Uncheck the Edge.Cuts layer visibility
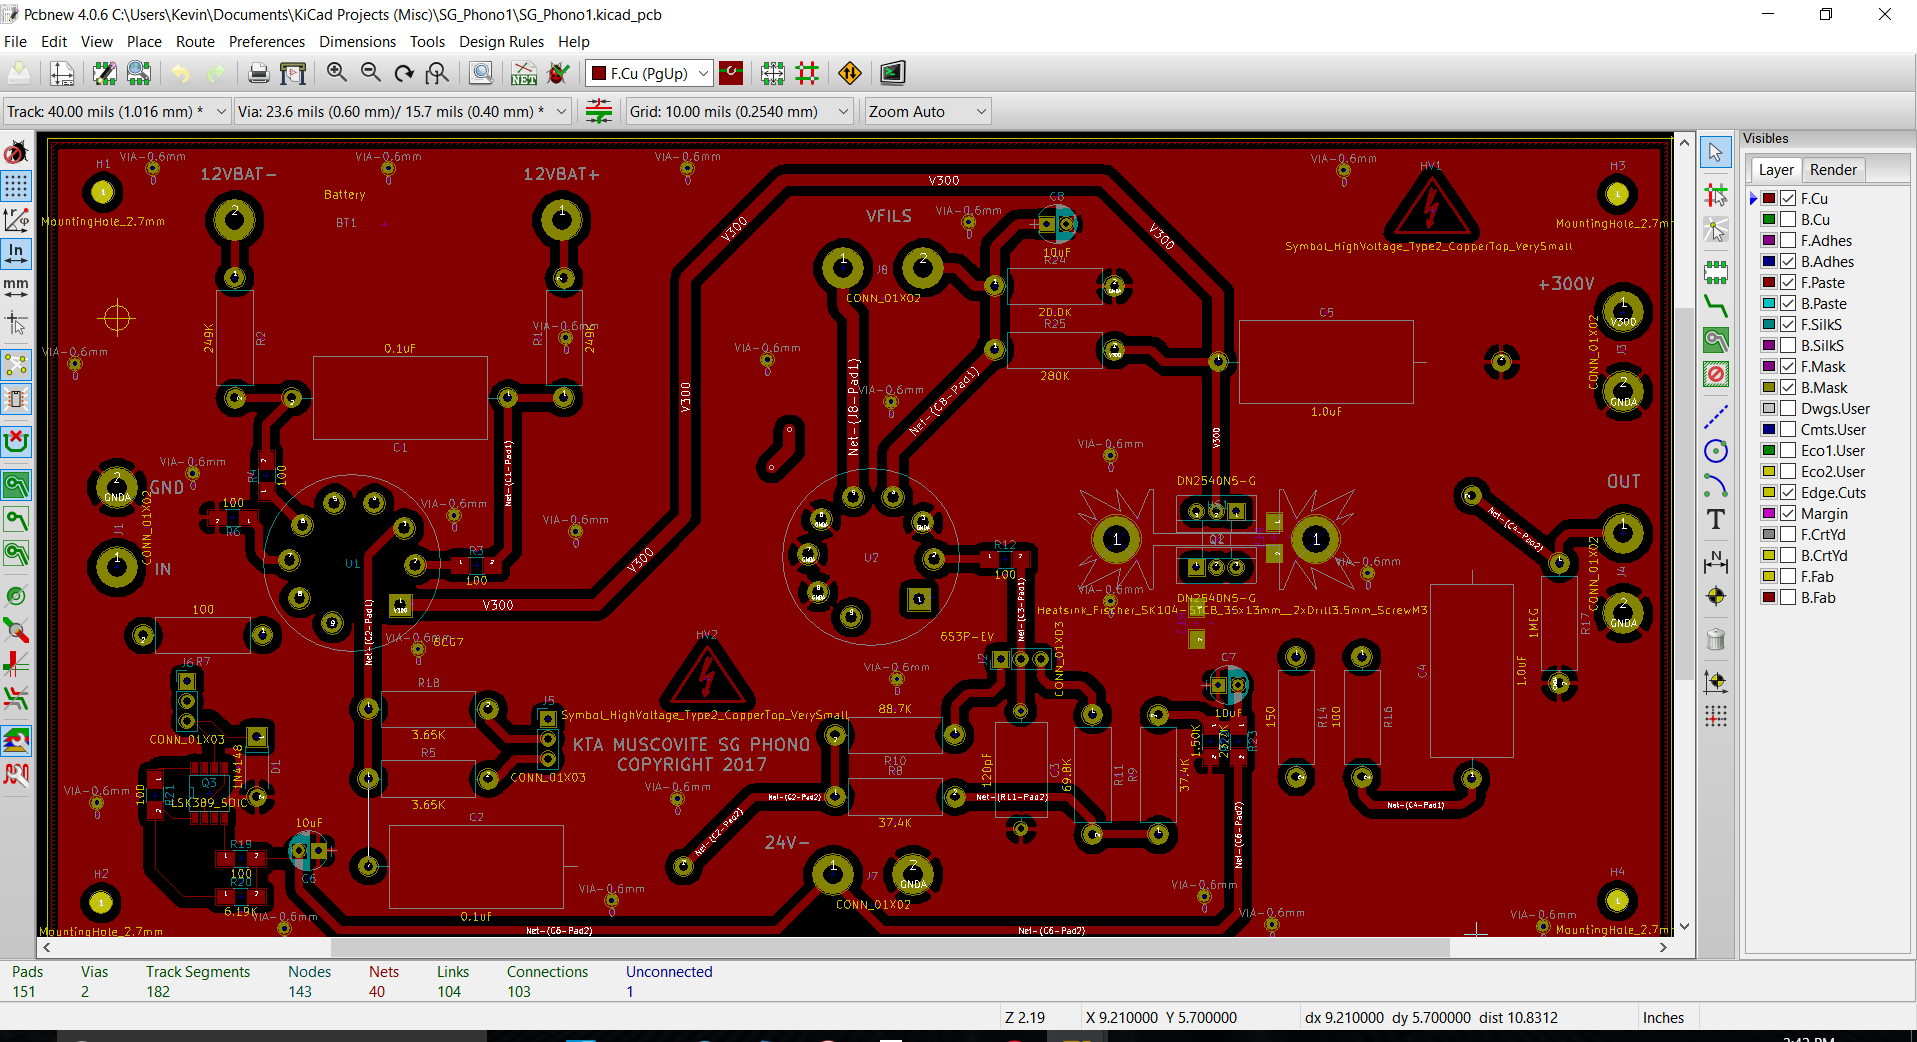This screenshot has height=1042, width=1917. [x=1789, y=492]
